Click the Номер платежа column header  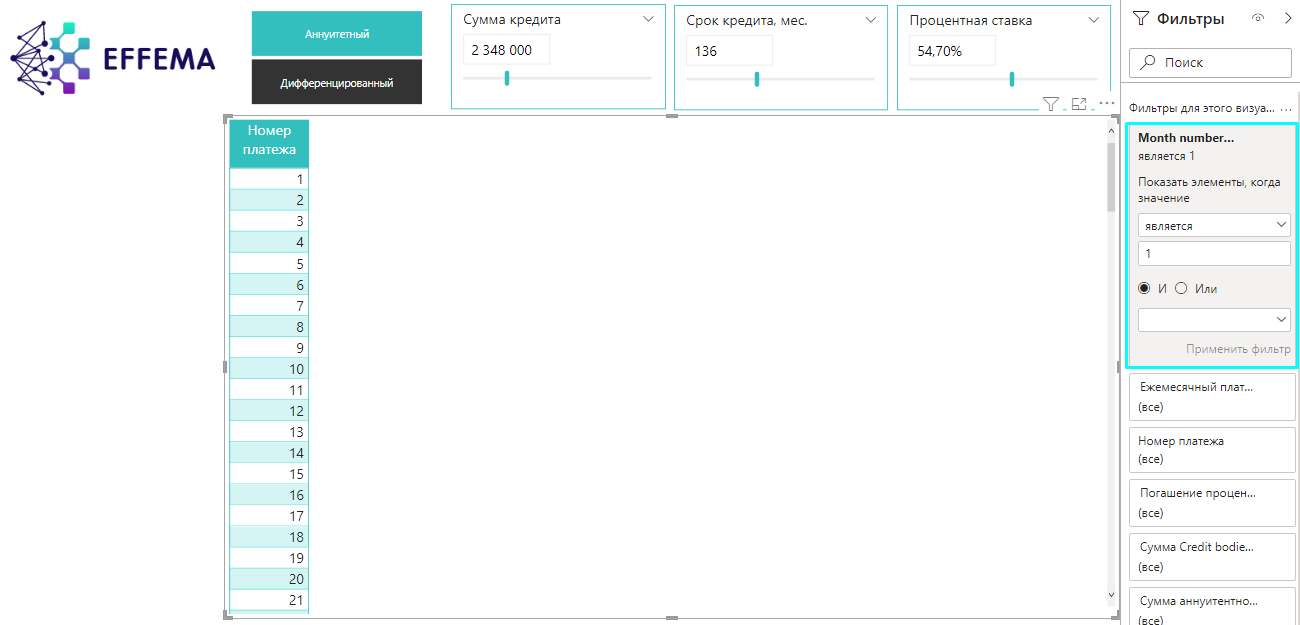click(x=270, y=141)
